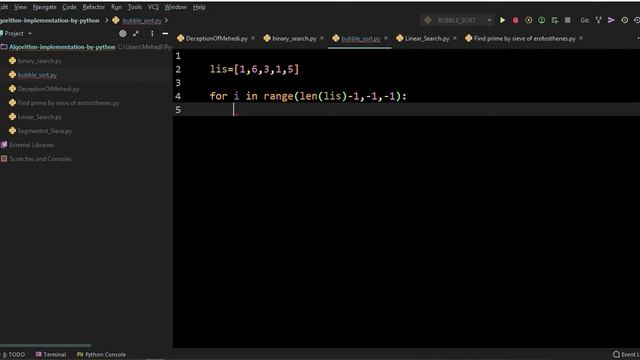
Task: Place cursor in the lis list code line
Action: click(x=254, y=69)
